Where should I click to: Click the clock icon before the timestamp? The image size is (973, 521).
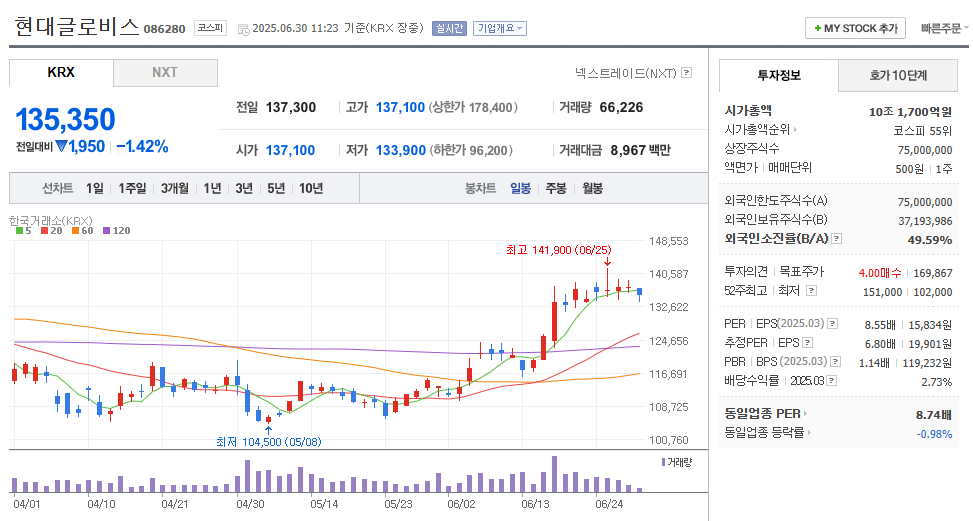tap(244, 29)
